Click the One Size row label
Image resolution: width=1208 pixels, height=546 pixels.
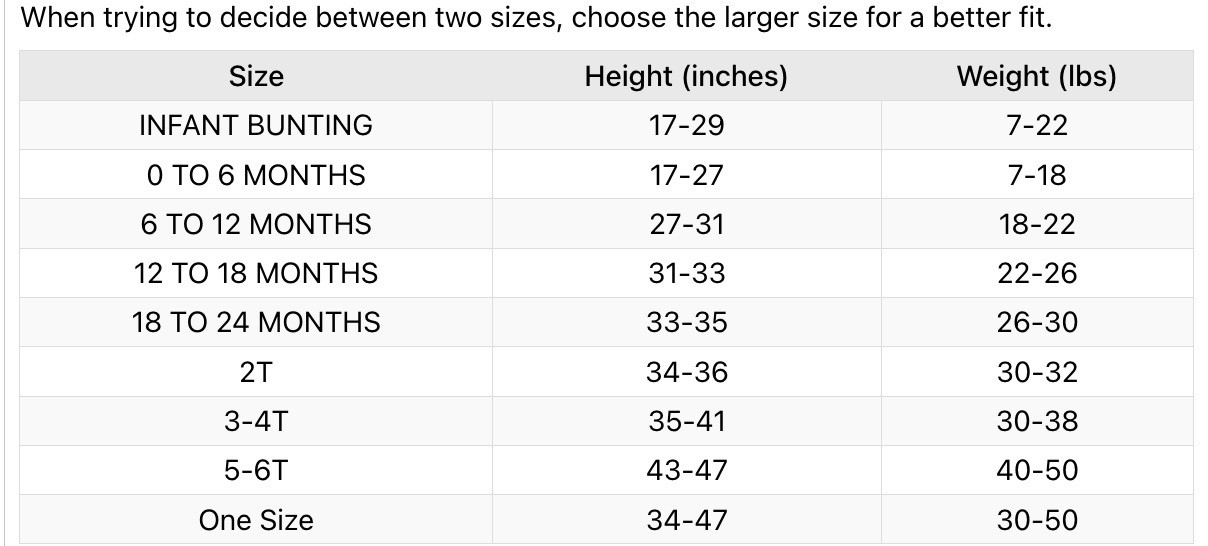(256, 520)
